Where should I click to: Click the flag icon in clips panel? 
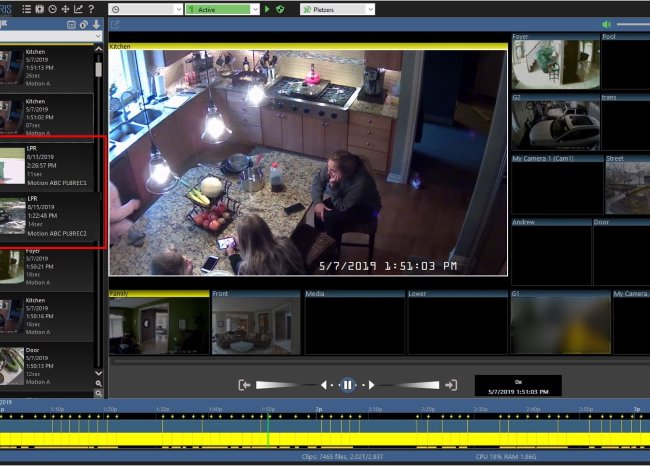(x=4, y=24)
